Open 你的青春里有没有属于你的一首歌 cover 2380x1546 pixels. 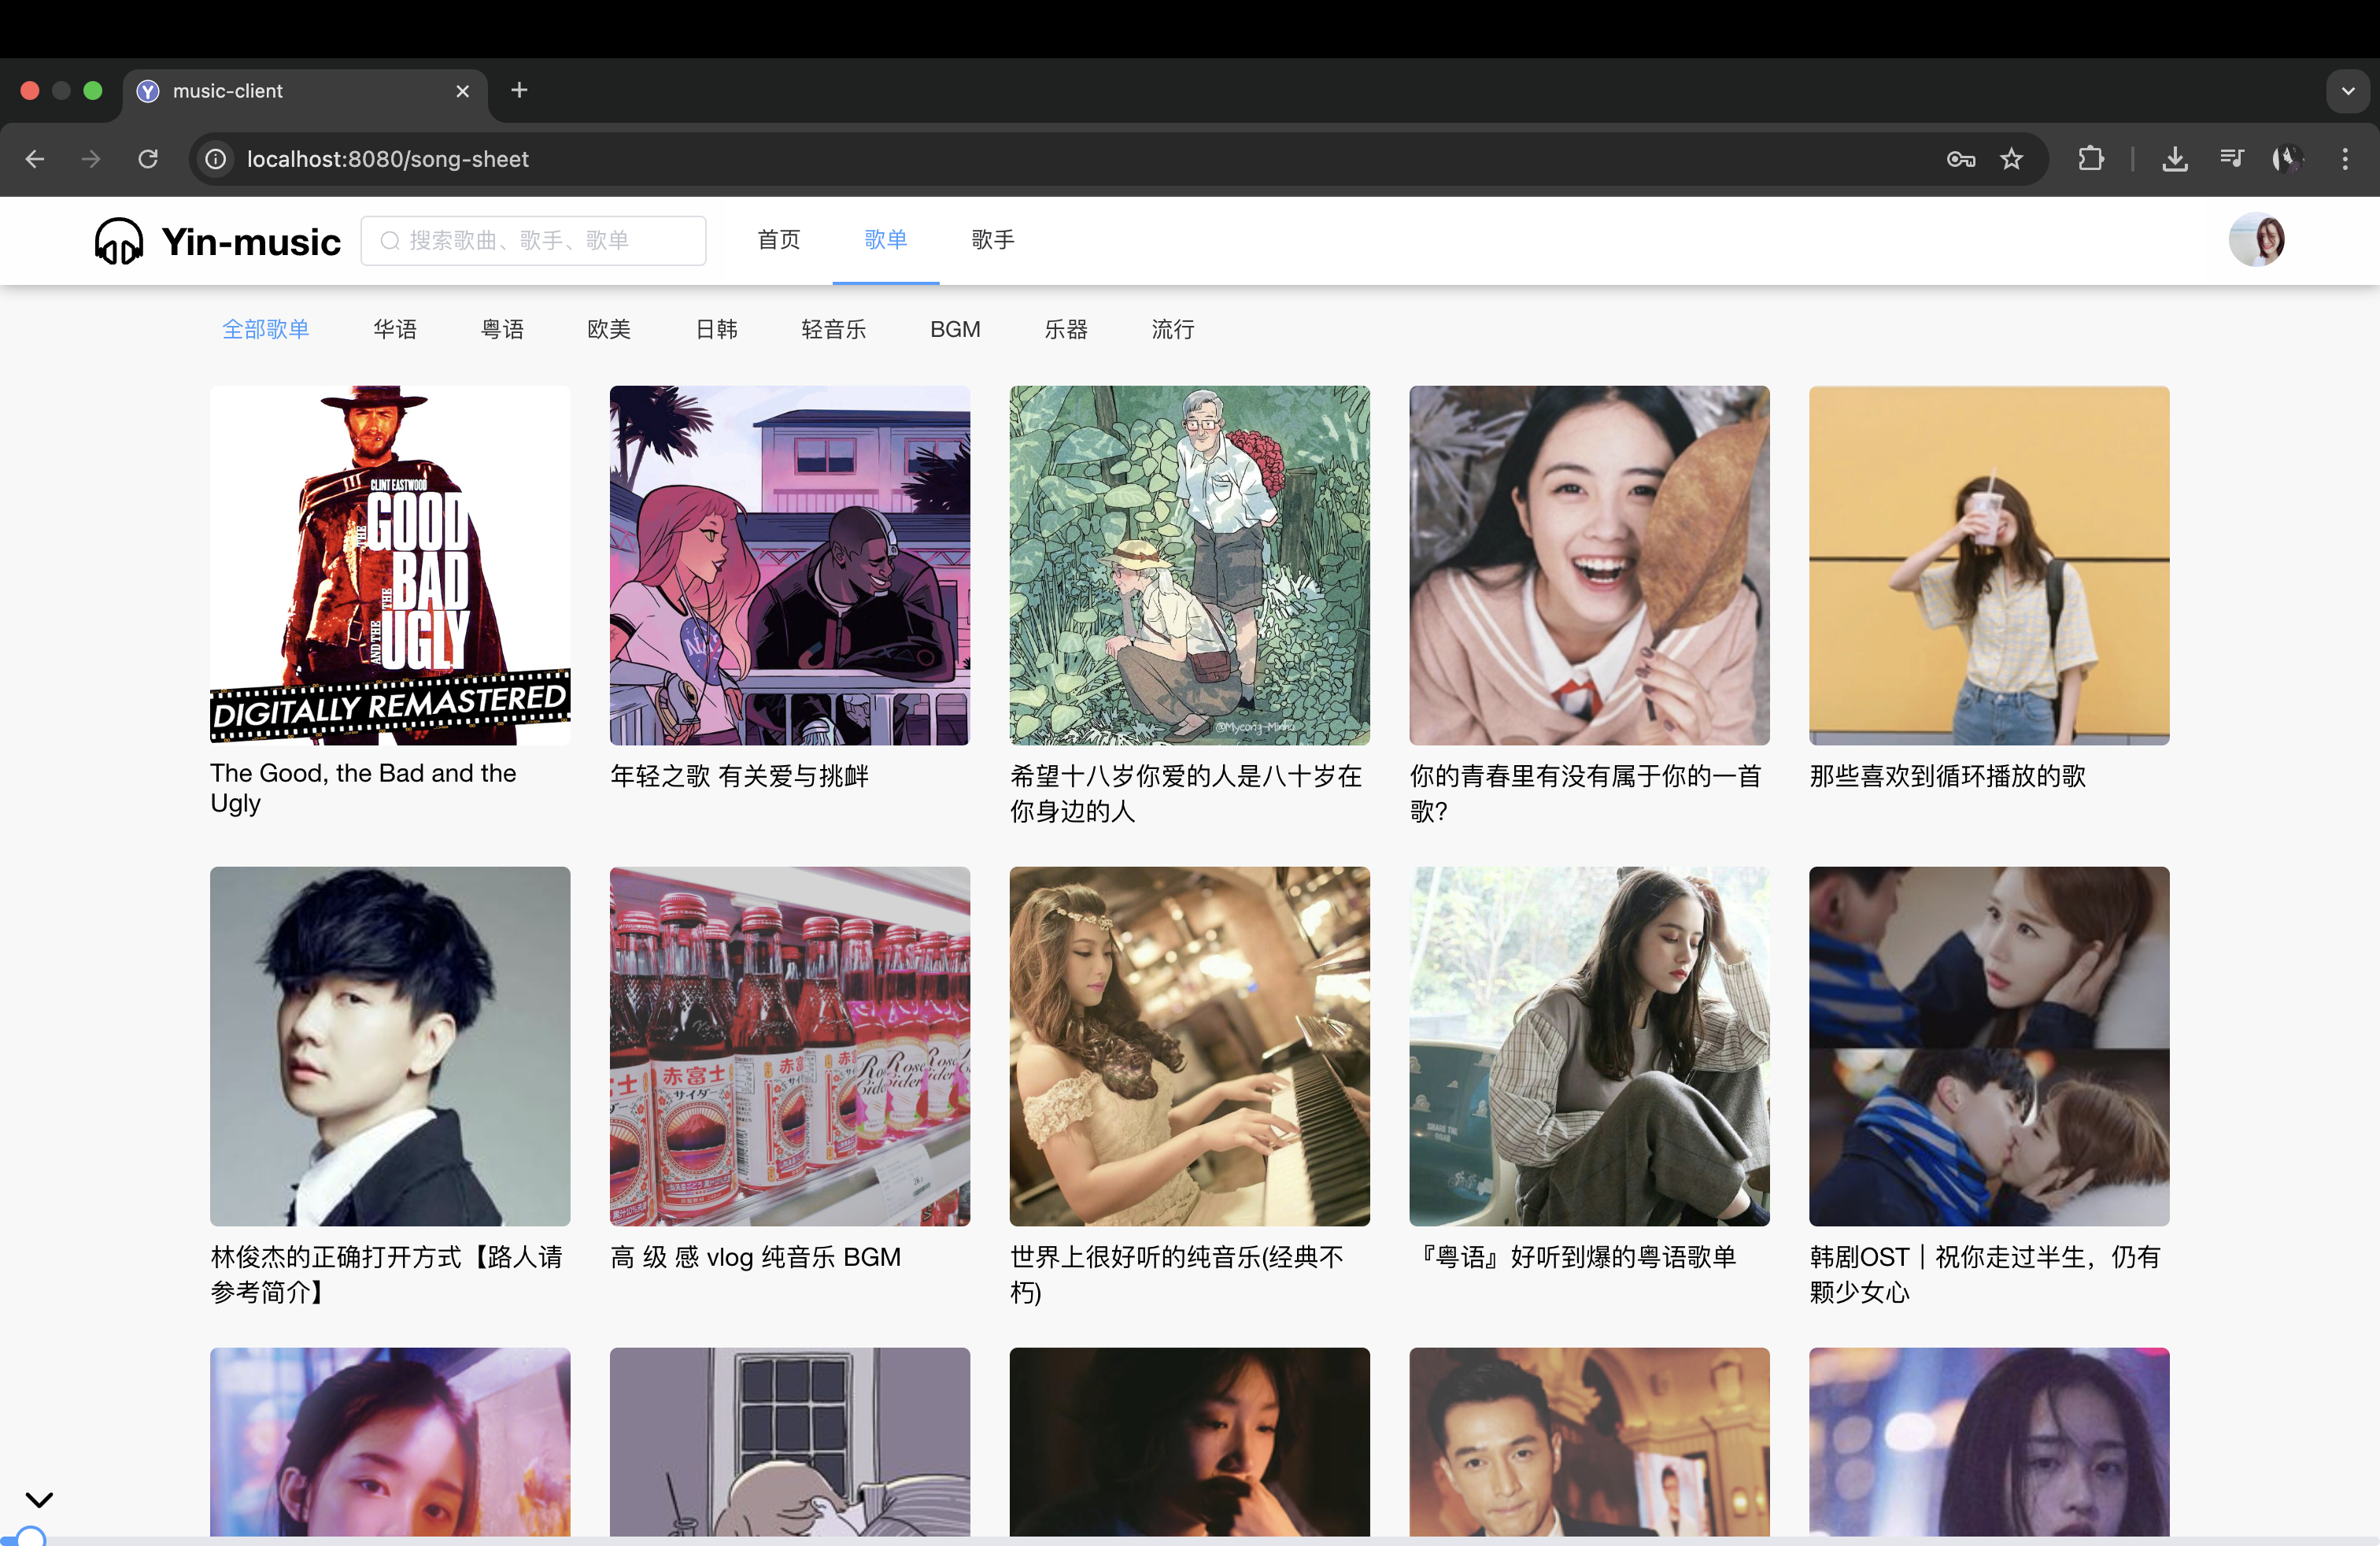tap(1590, 565)
